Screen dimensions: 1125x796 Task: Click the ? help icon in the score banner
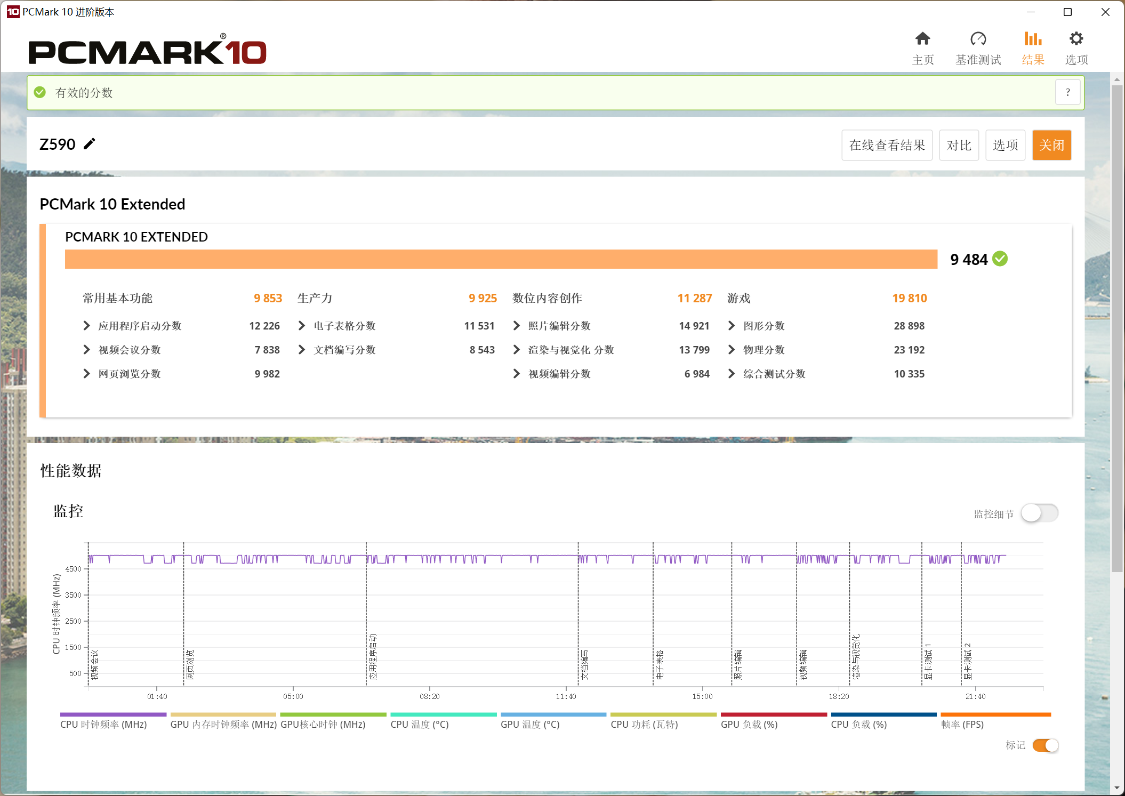point(1067,91)
